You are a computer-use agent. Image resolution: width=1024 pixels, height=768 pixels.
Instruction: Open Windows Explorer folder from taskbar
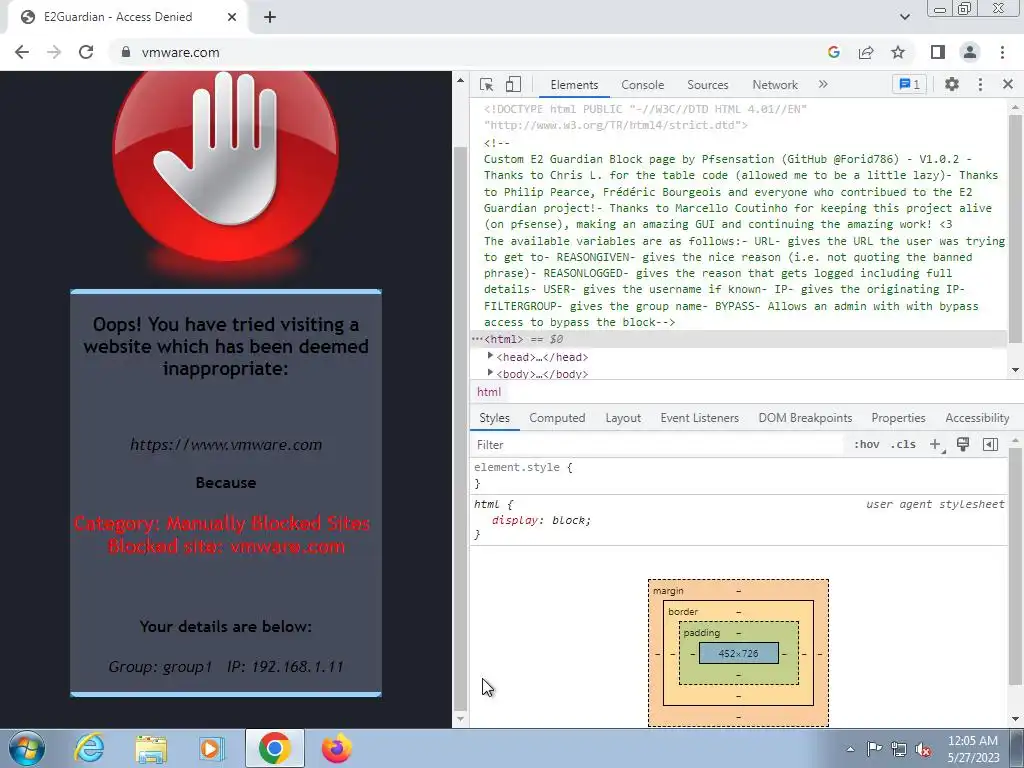click(152, 748)
